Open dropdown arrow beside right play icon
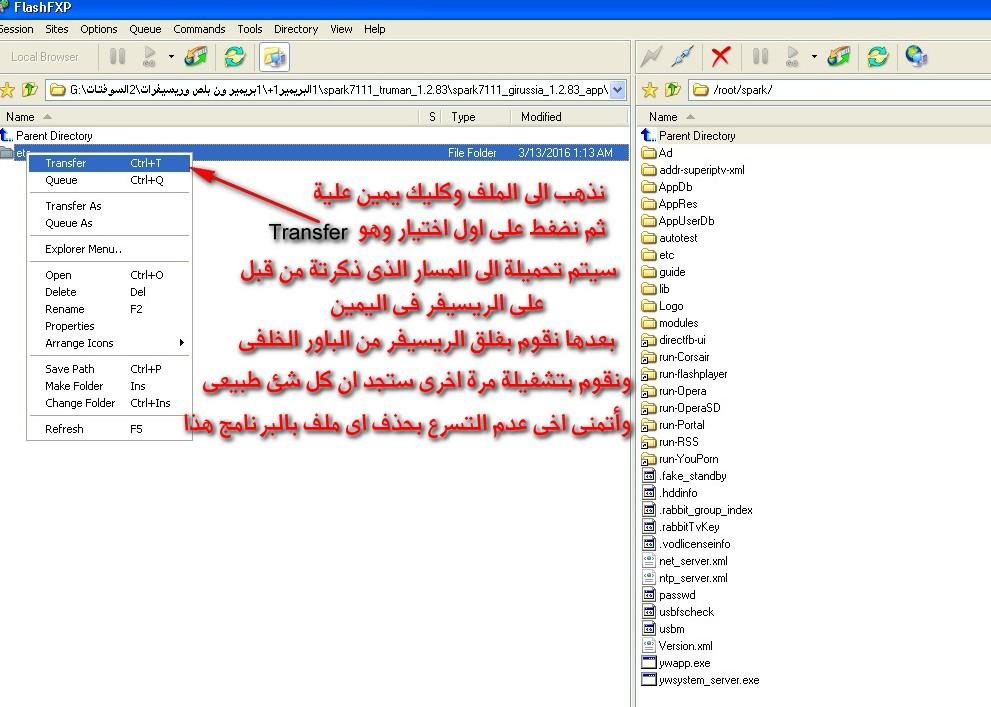The height and width of the screenshot is (707, 991). [x=814, y=57]
